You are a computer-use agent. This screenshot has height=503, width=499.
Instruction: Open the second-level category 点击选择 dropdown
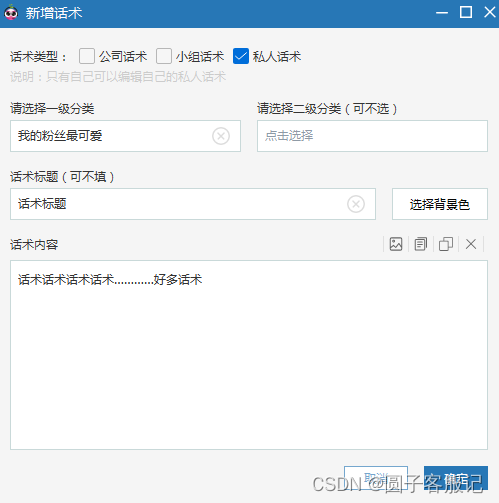point(372,136)
